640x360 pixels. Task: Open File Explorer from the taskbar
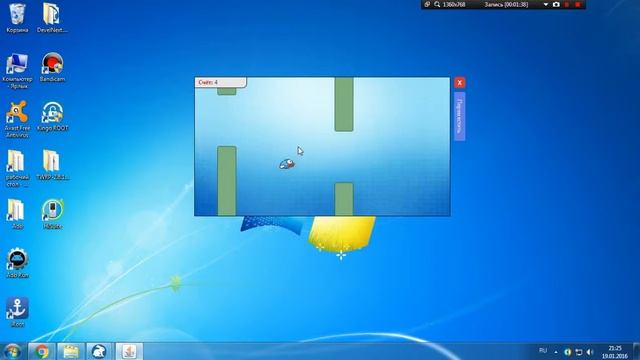(x=71, y=351)
